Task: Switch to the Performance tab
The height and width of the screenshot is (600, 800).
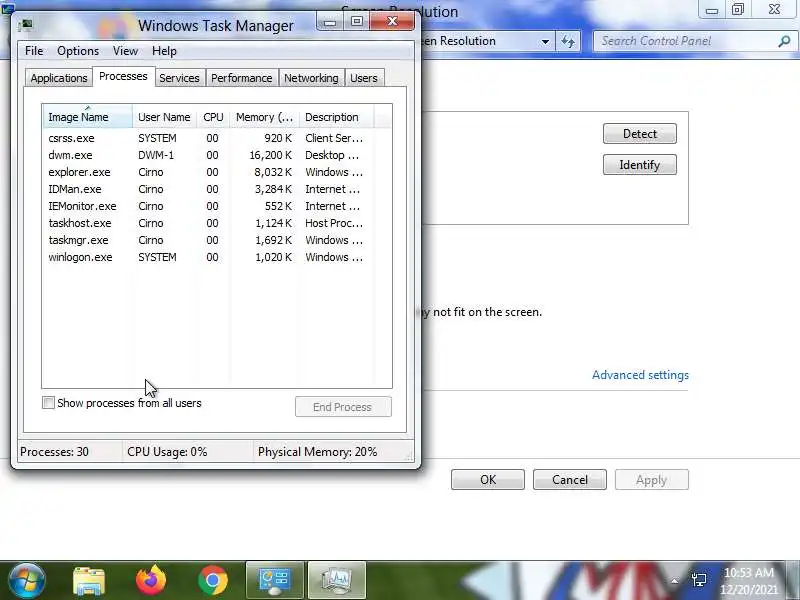Action: (241, 78)
